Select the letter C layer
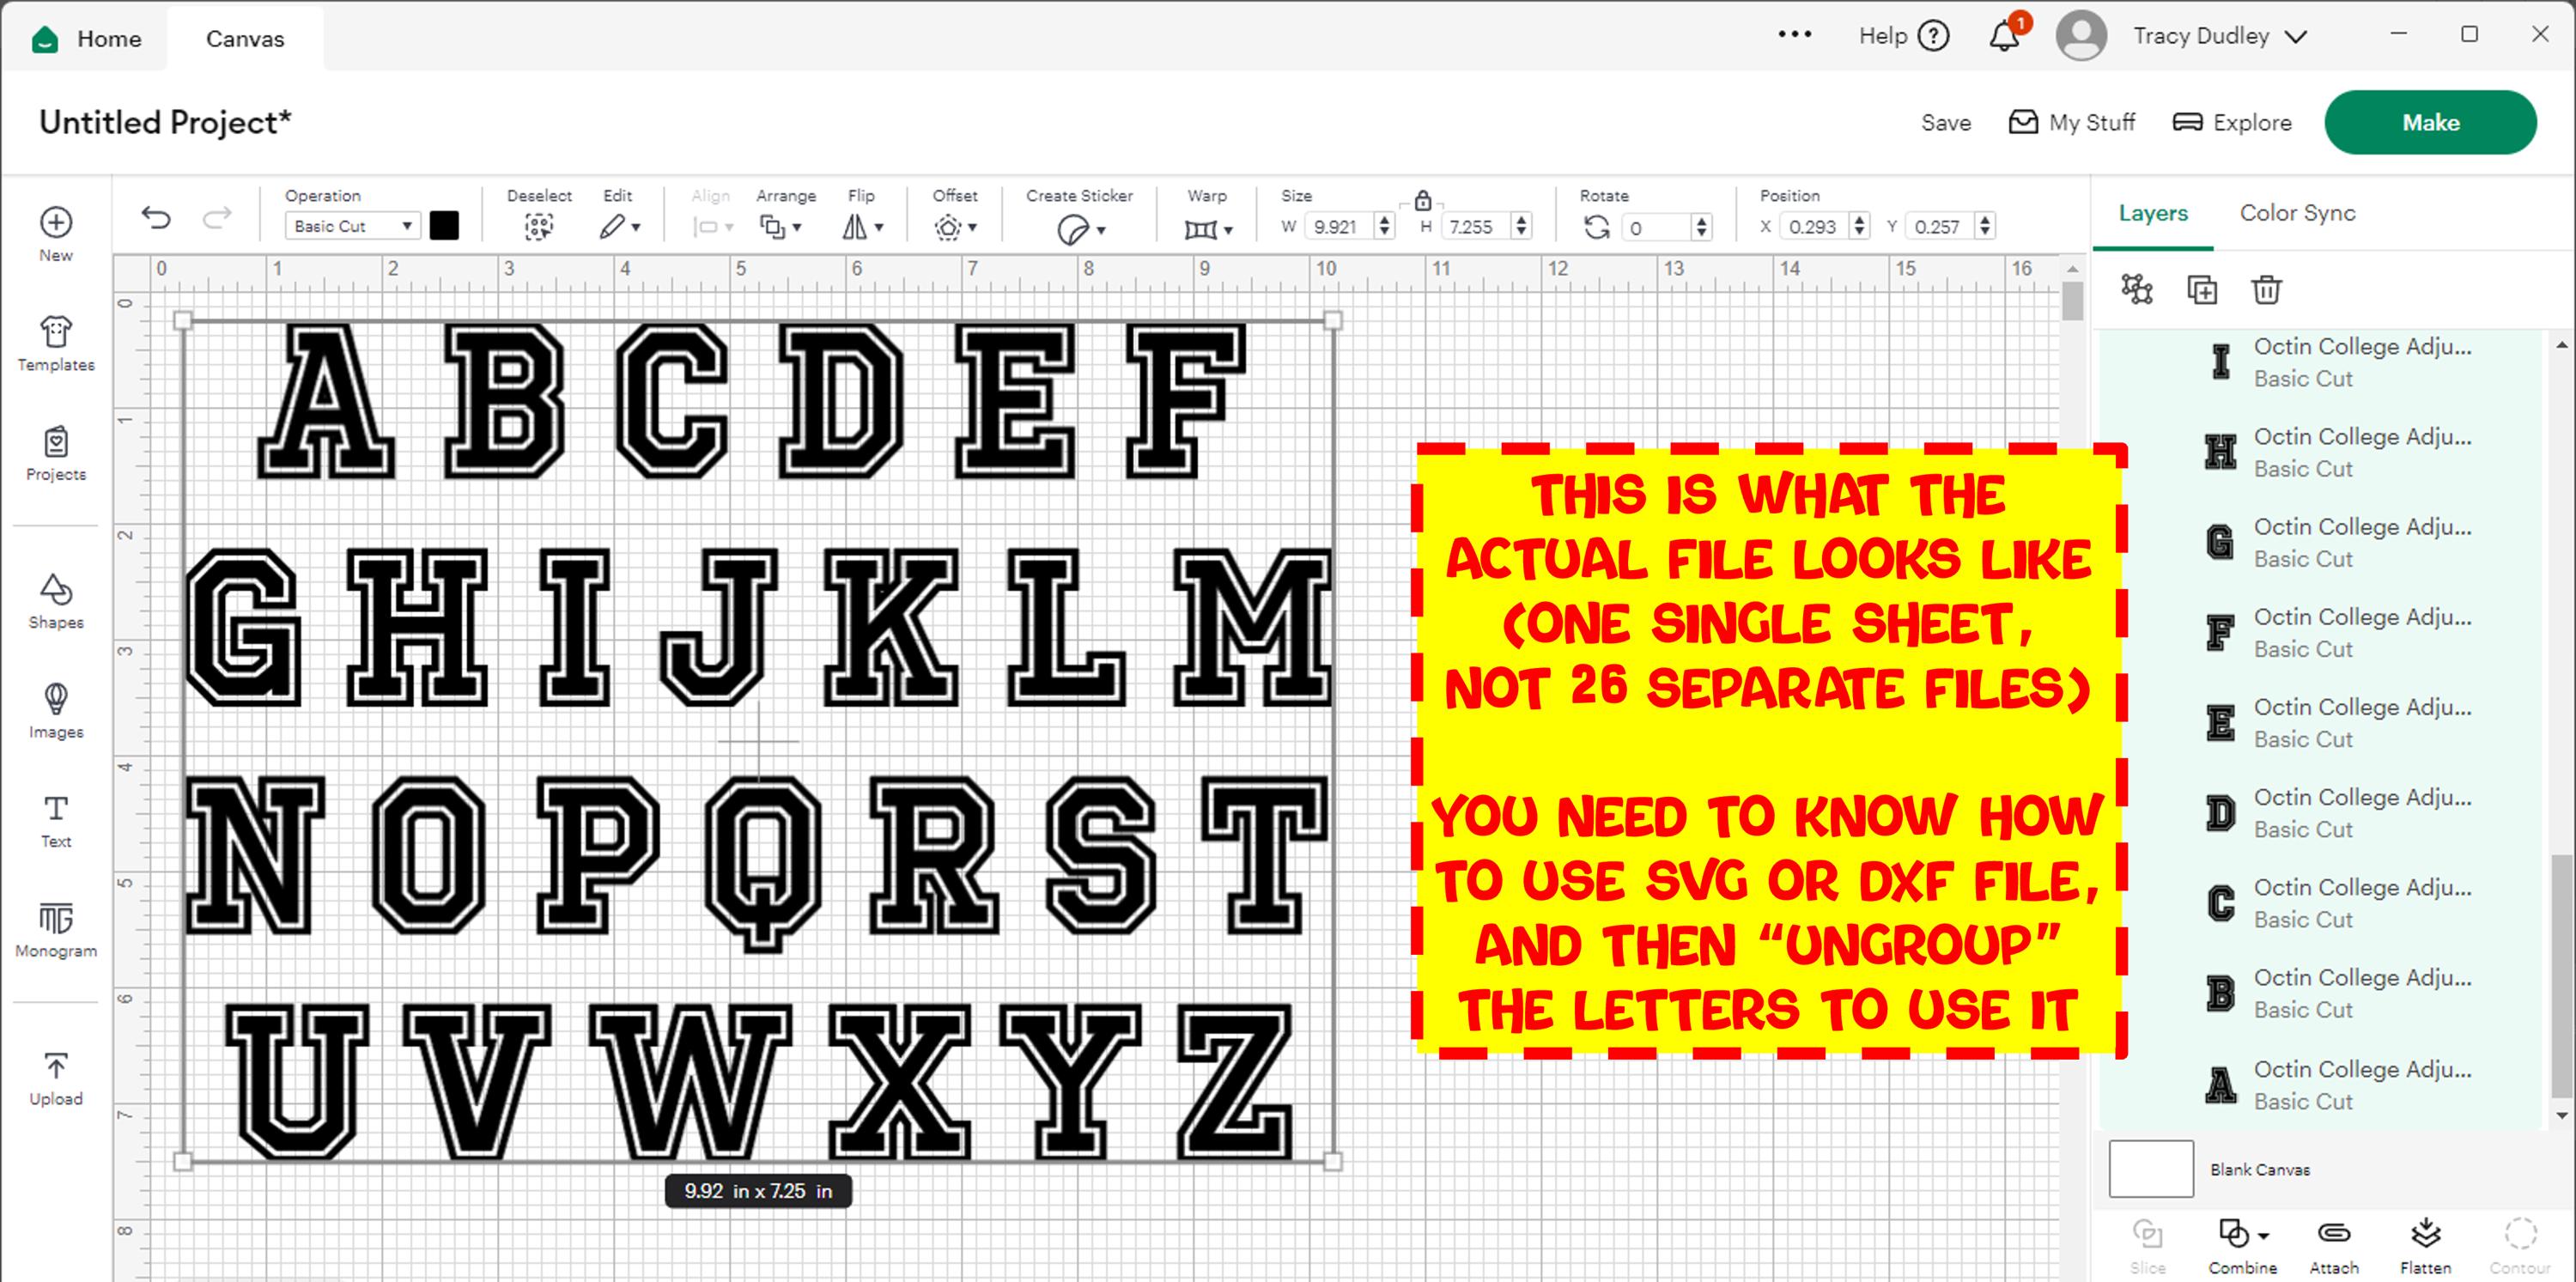2576x1282 pixels. (x=2318, y=902)
